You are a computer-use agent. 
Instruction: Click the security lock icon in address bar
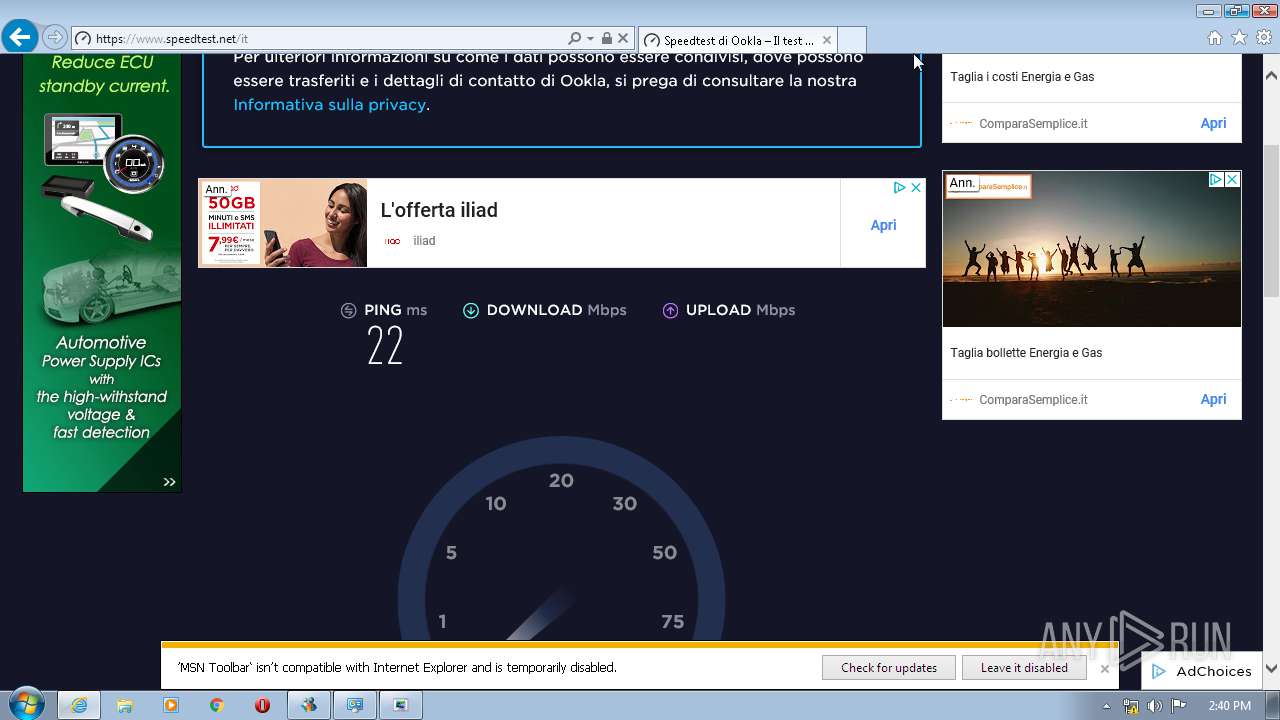(x=606, y=39)
